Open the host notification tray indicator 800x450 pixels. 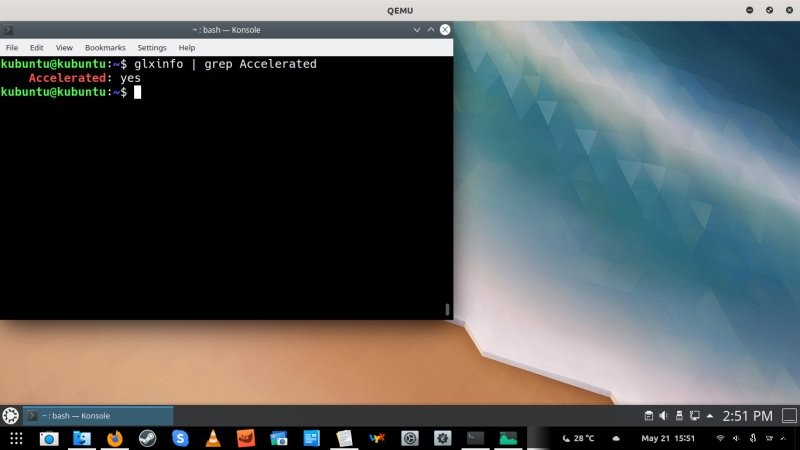tap(769, 438)
